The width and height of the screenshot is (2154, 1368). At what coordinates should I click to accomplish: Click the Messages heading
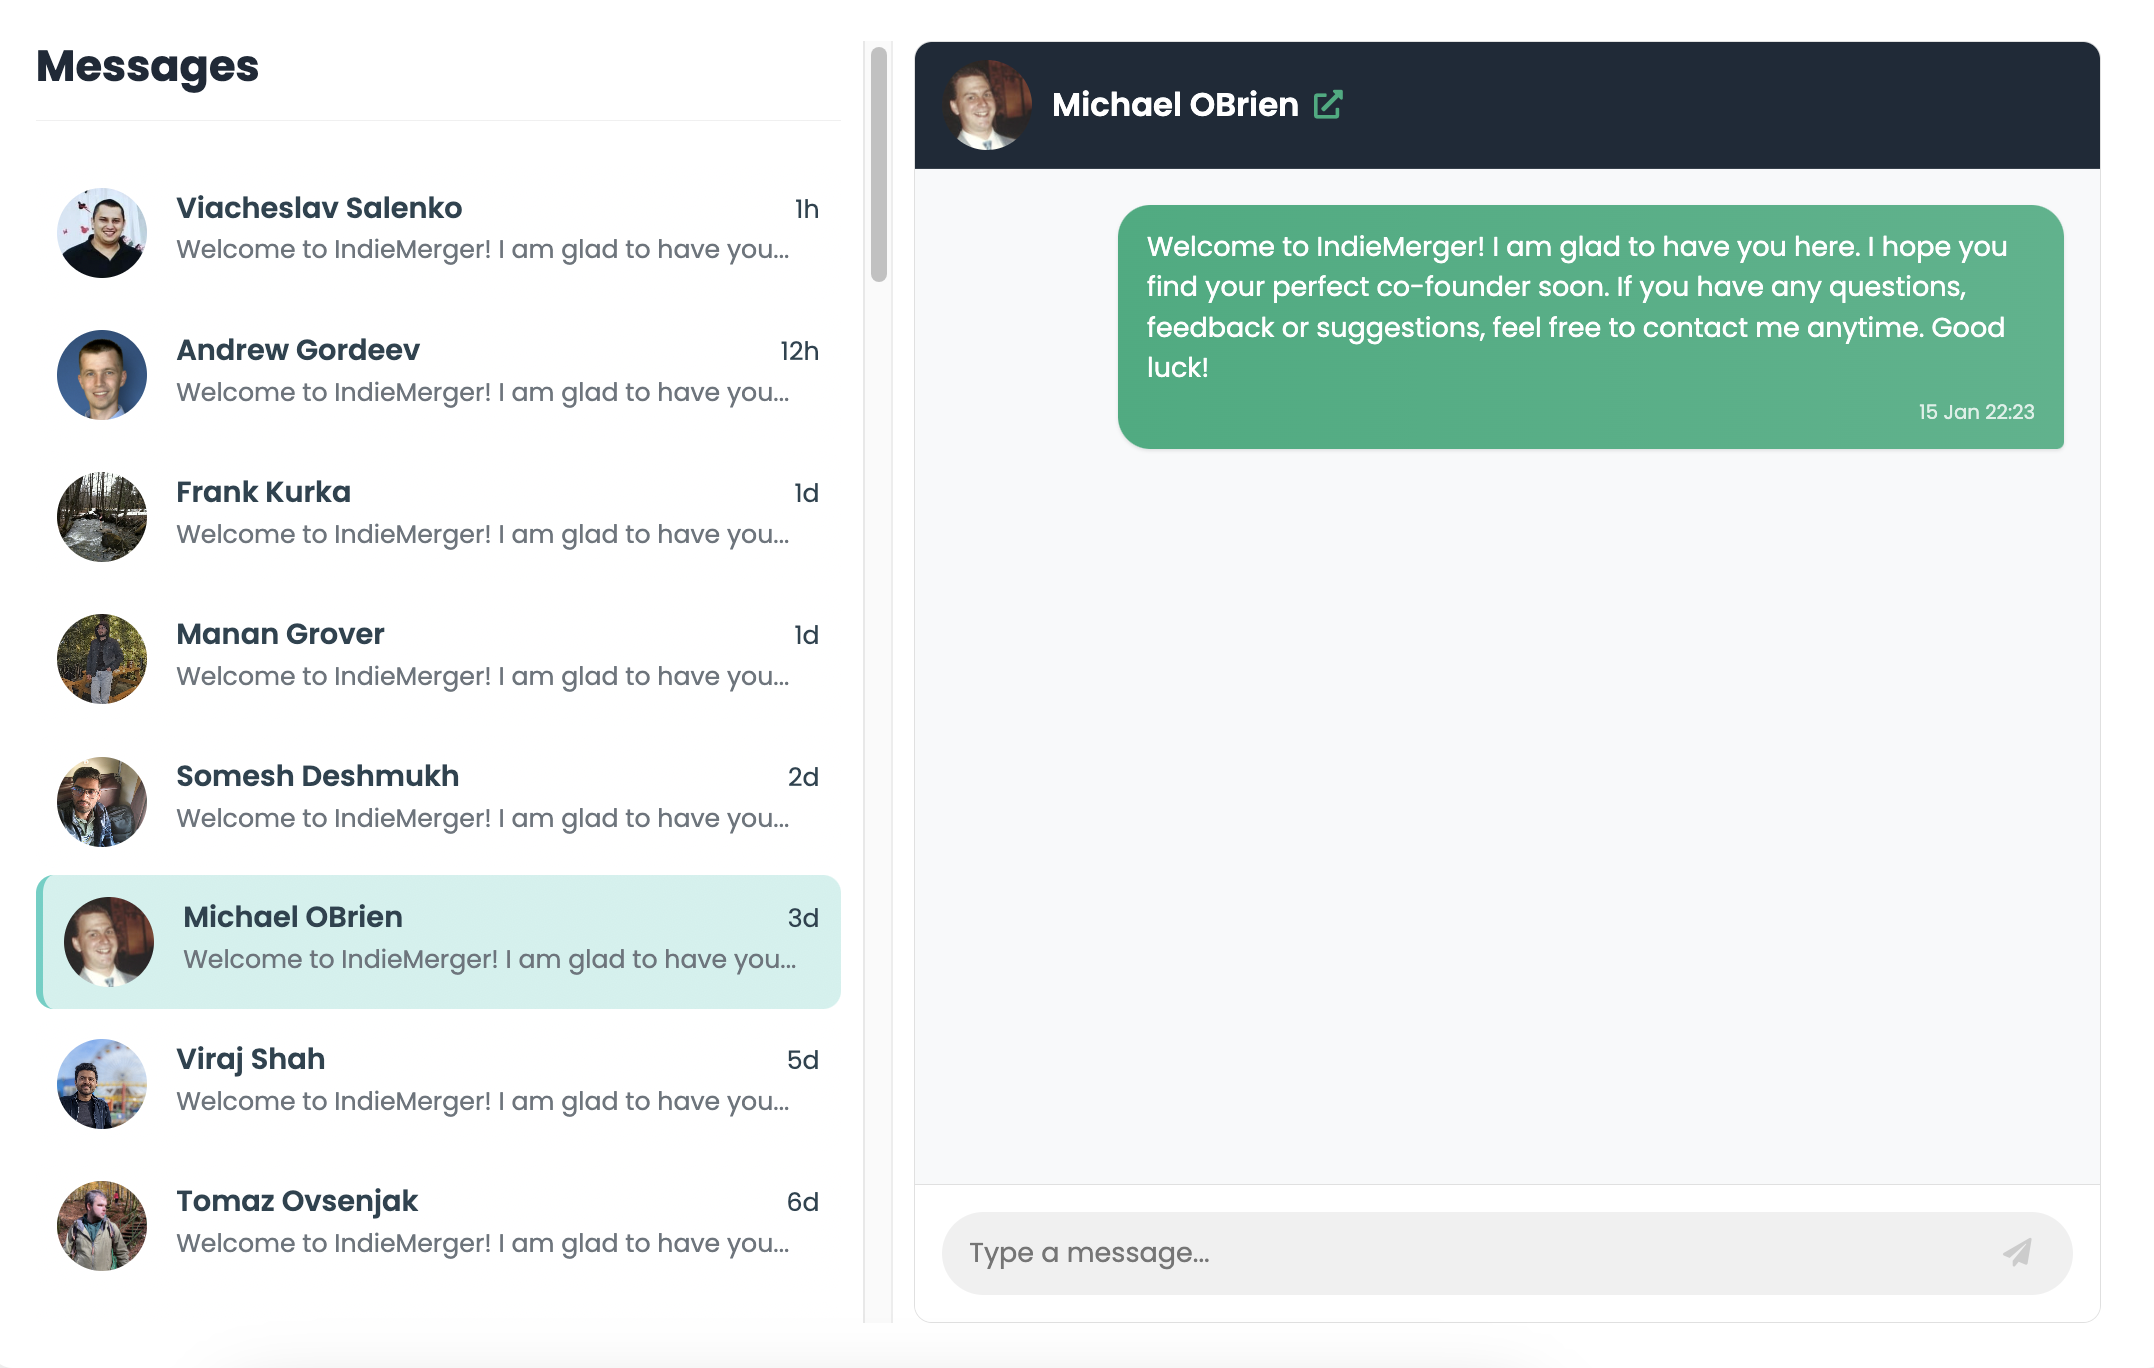coord(147,66)
